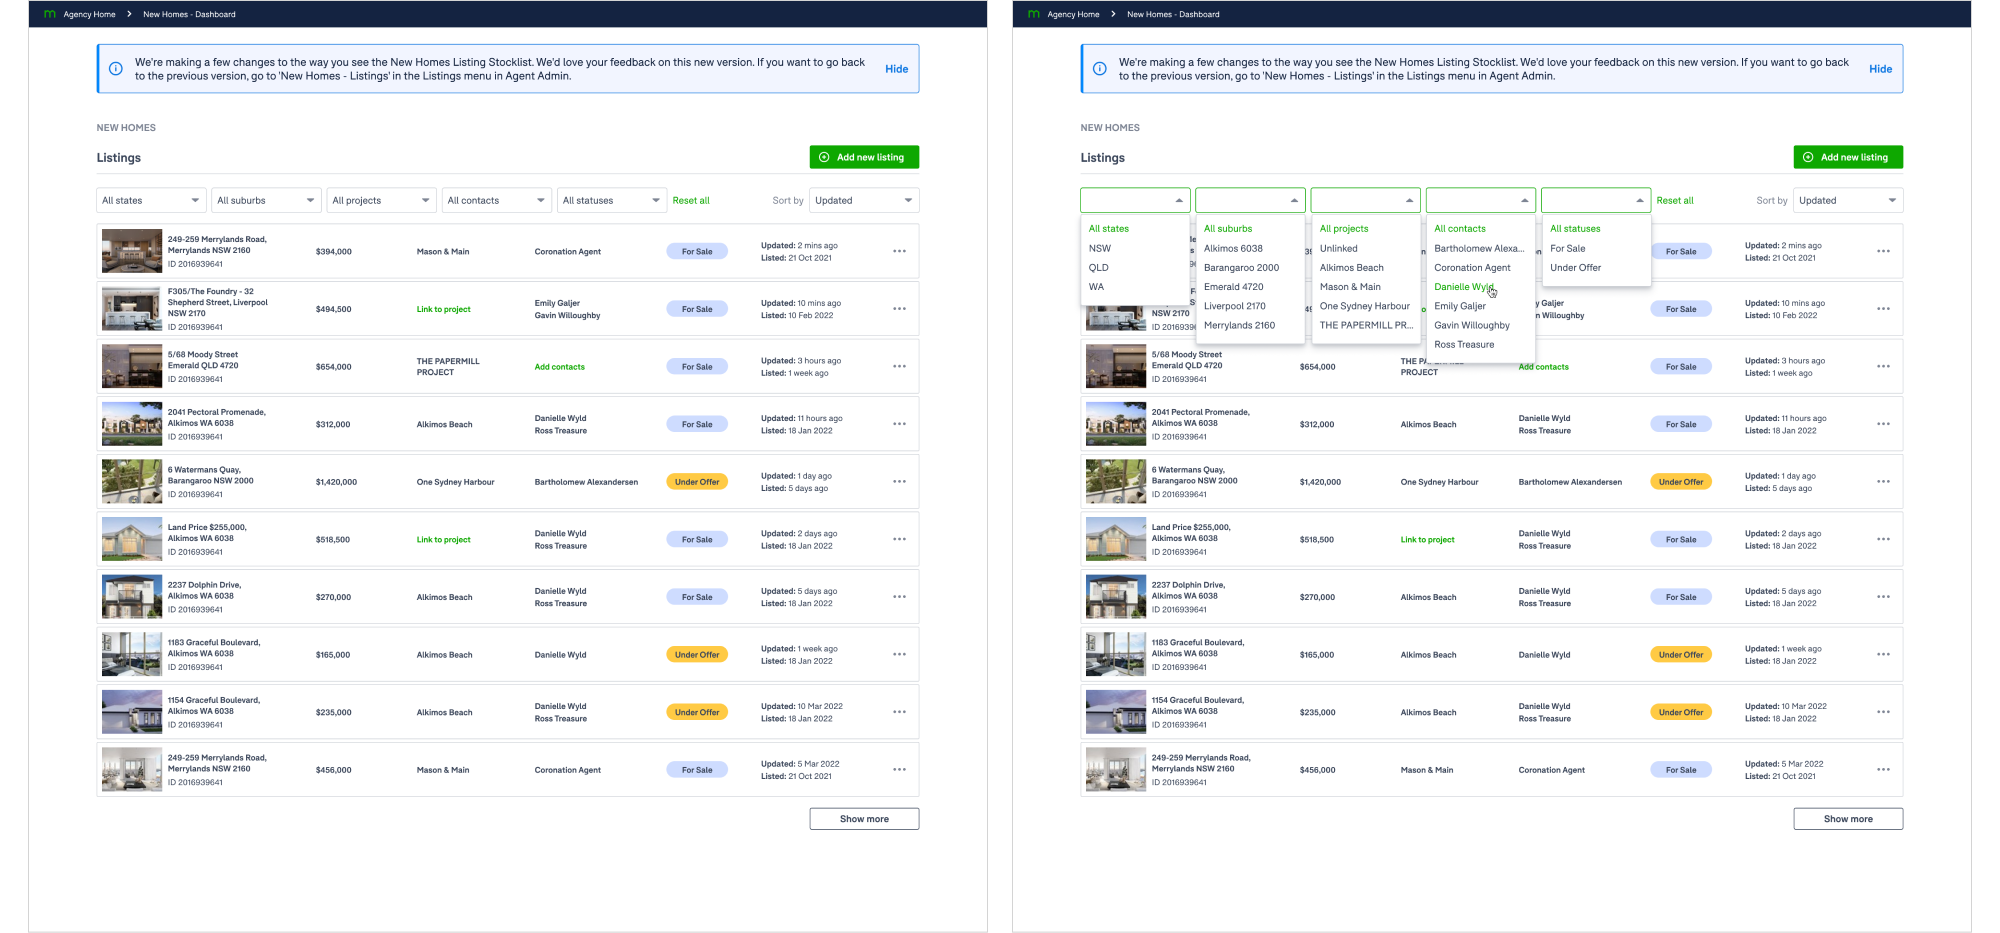Image resolution: width=2000 pixels, height=933 pixels.
Task: Open left screen's three-dot menu for $1,420,000 listing
Action: point(899,482)
